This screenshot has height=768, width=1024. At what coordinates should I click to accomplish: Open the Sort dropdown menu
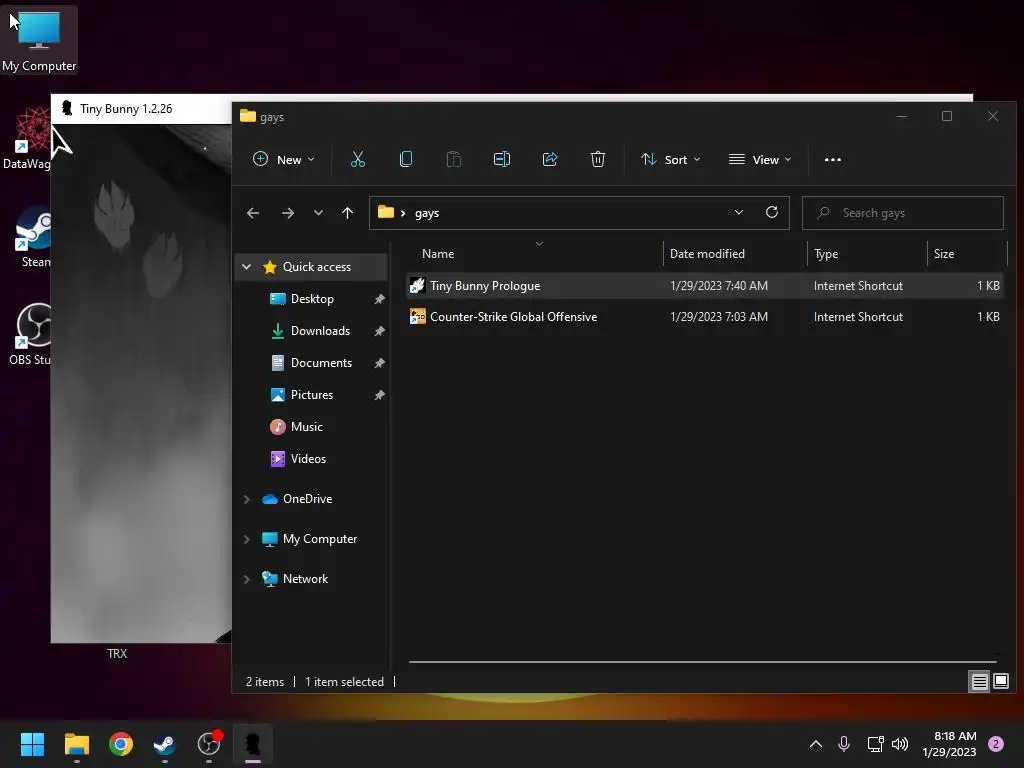click(x=670, y=159)
